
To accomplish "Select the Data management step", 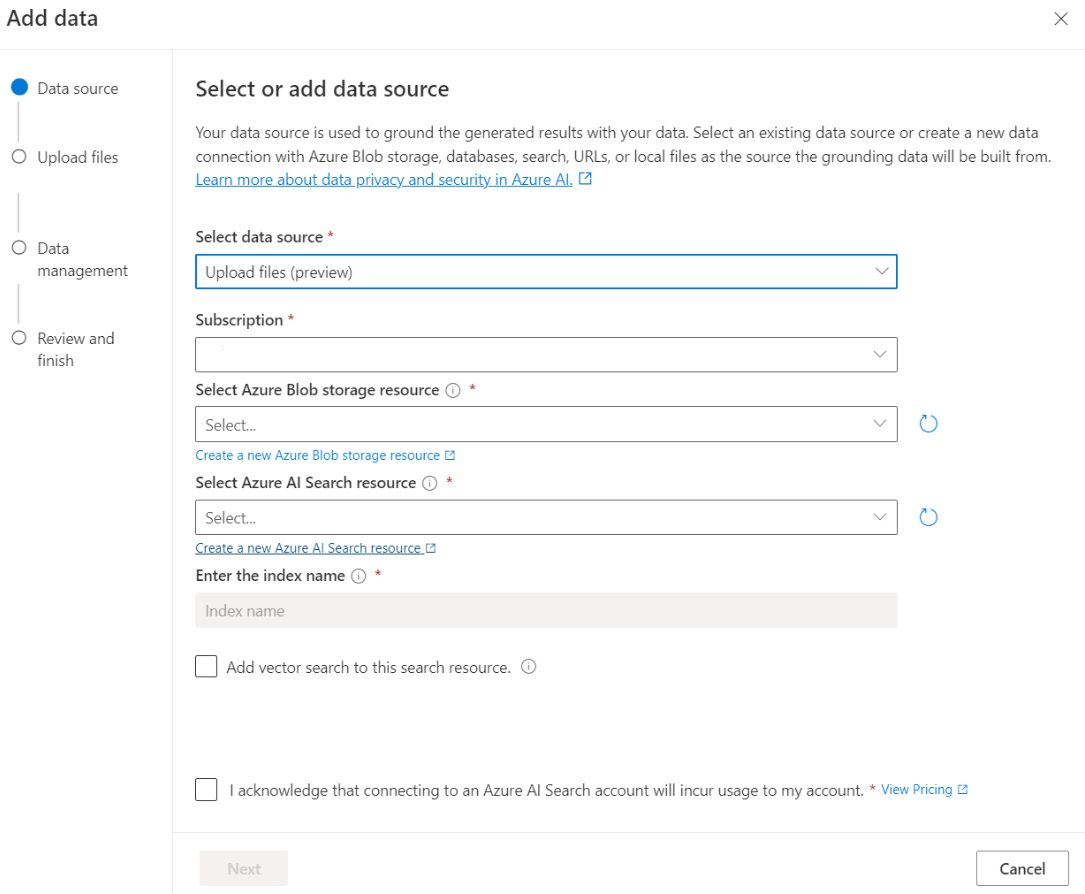I will [x=82, y=259].
